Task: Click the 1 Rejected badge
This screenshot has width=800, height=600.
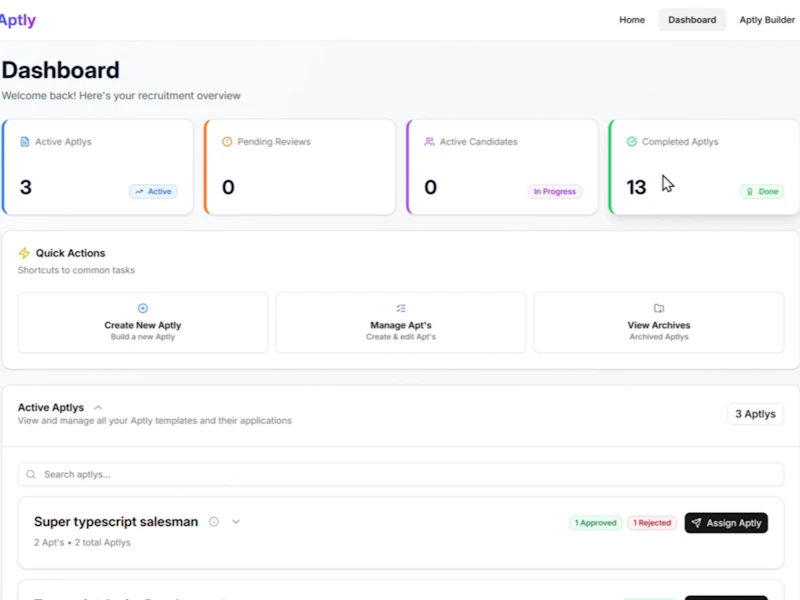Action: click(652, 523)
